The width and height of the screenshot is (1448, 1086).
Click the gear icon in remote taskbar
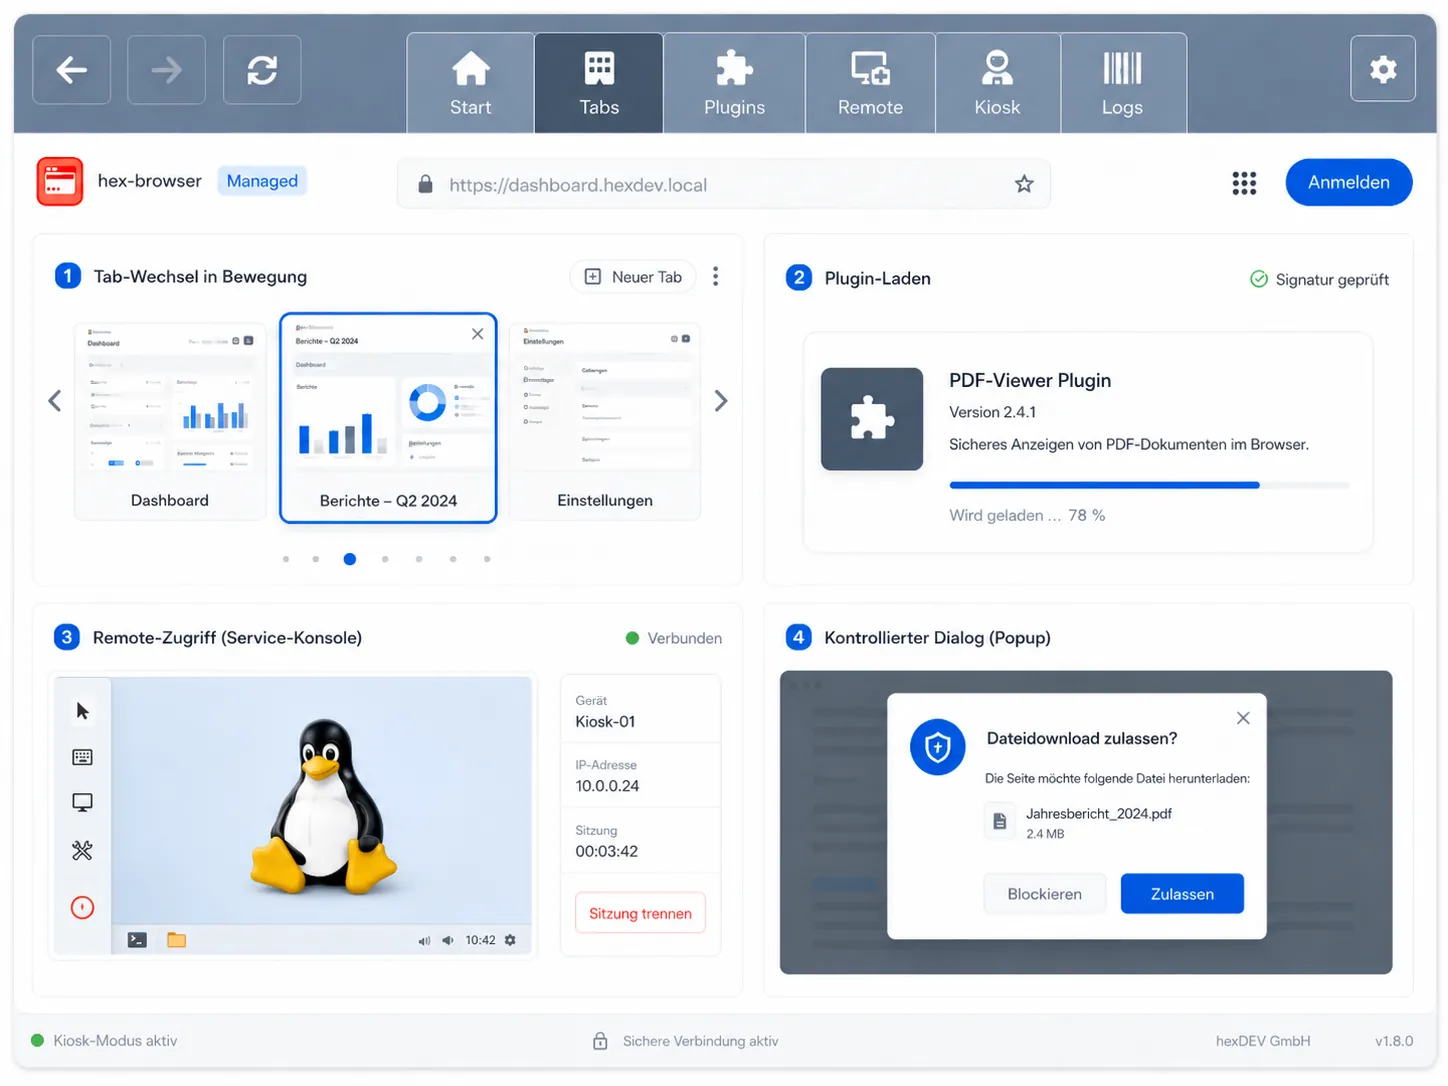510,940
